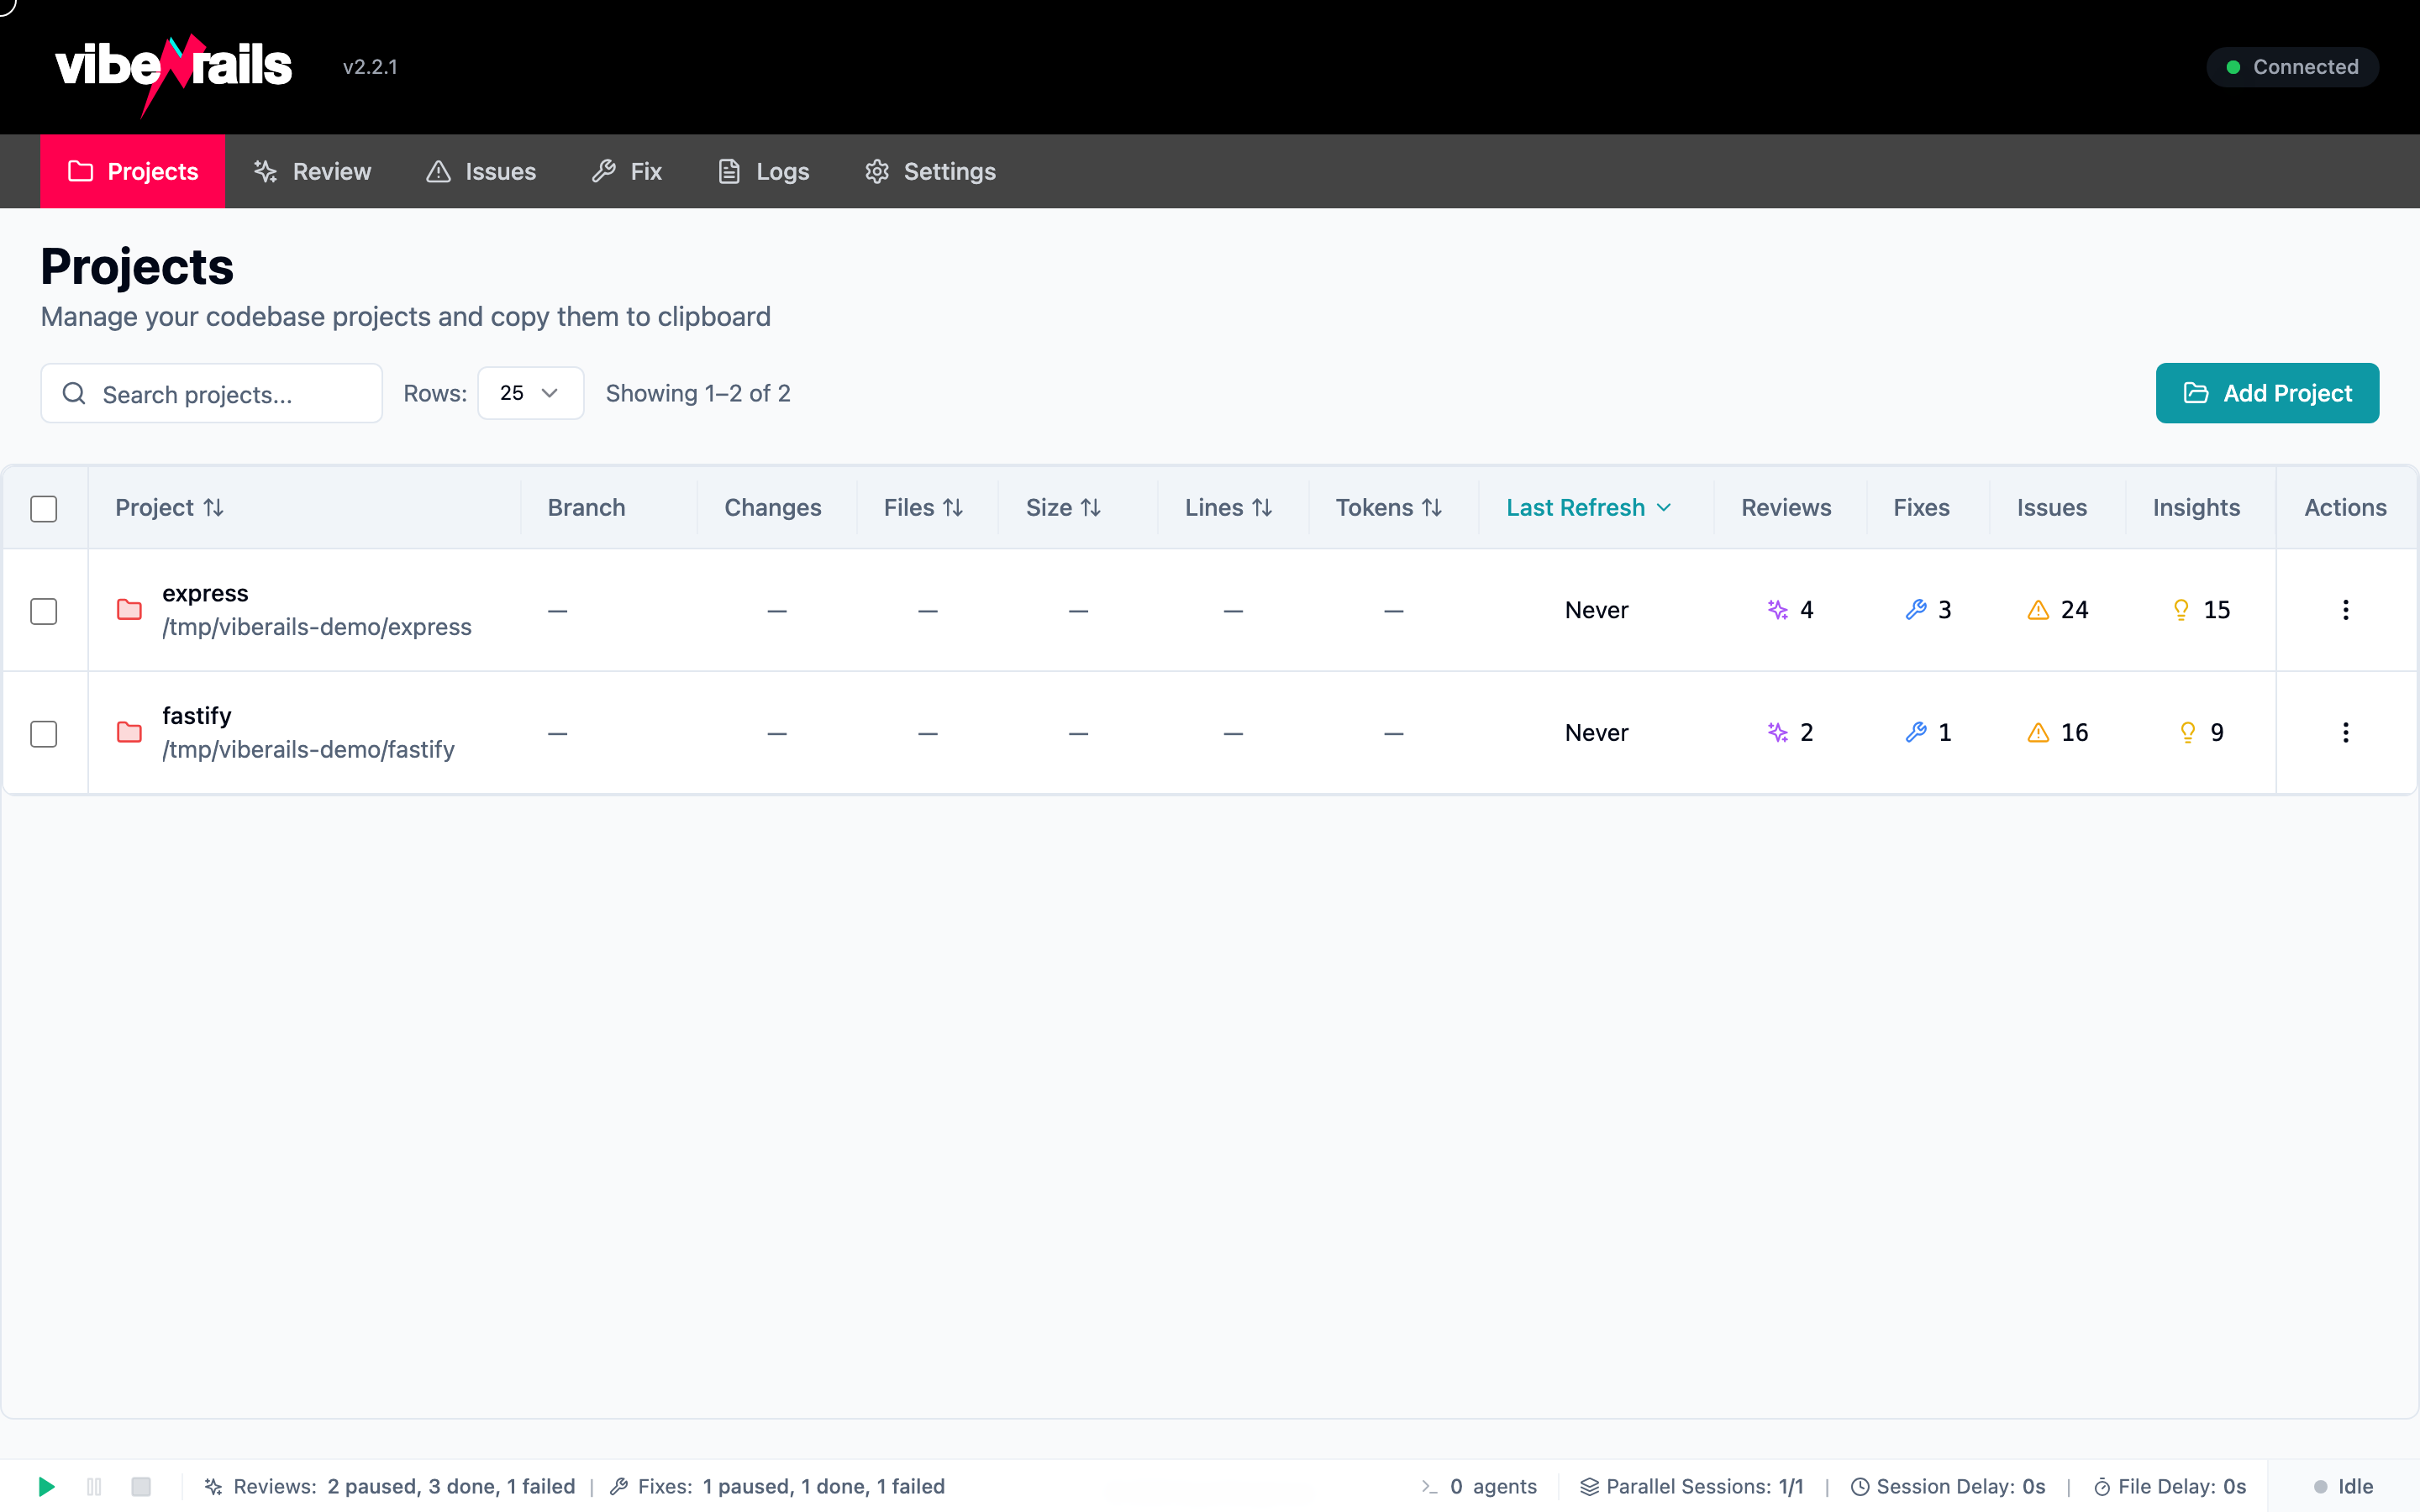Viewport: 2420px width, 1512px height.
Task: Stop execution via the stop icon
Action: click(142, 1486)
